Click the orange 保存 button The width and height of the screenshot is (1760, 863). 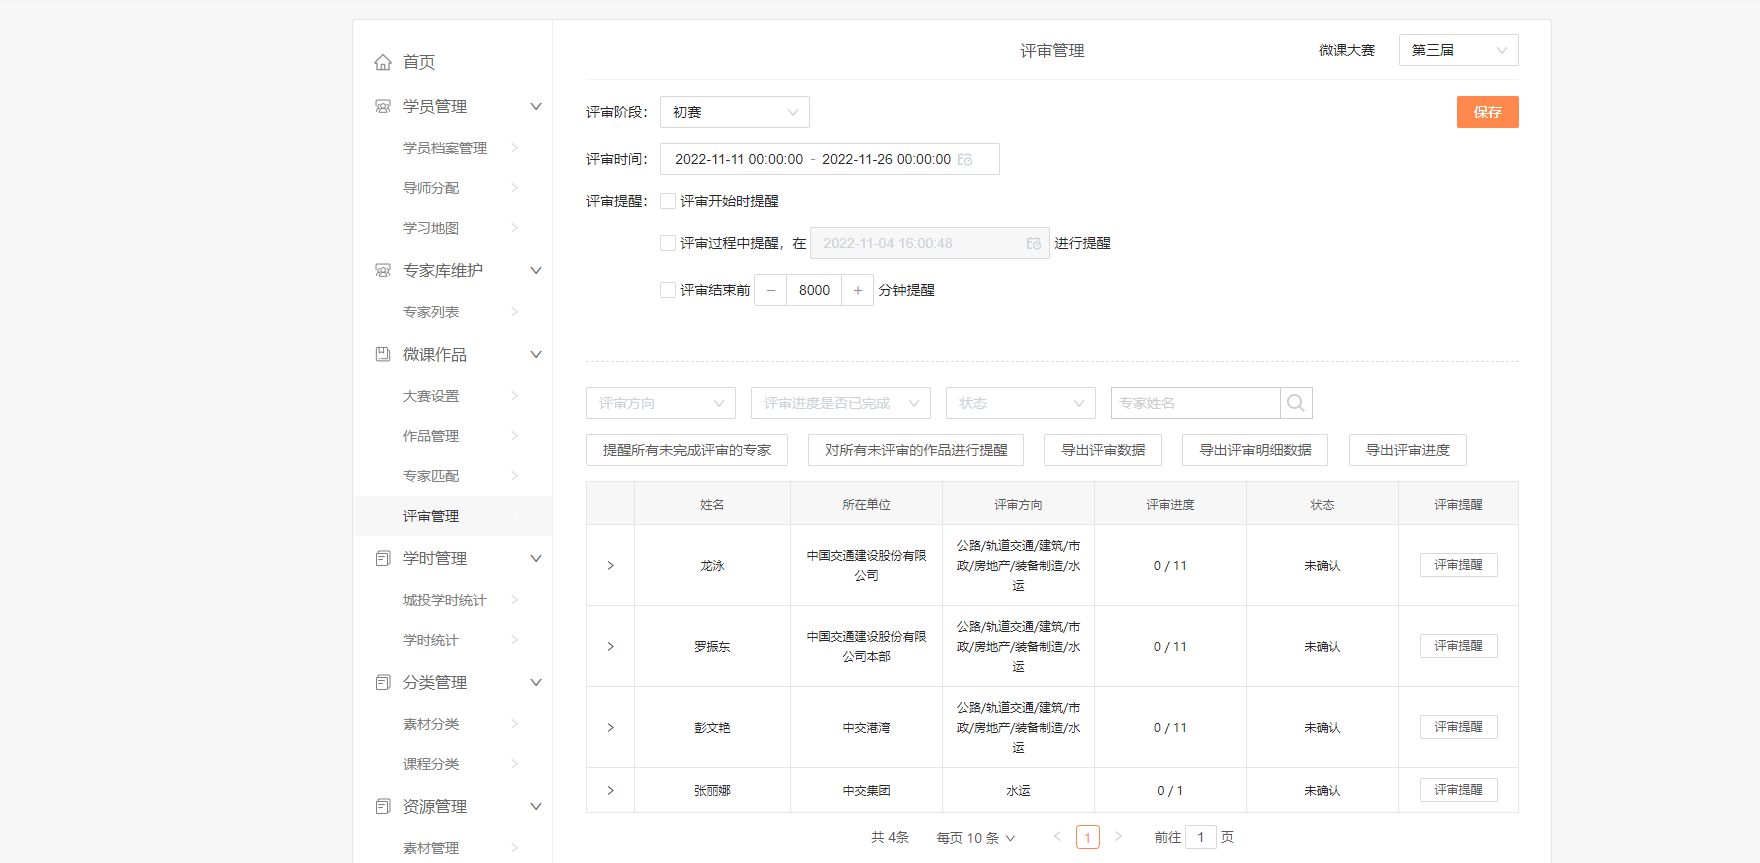[x=1487, y=112]
